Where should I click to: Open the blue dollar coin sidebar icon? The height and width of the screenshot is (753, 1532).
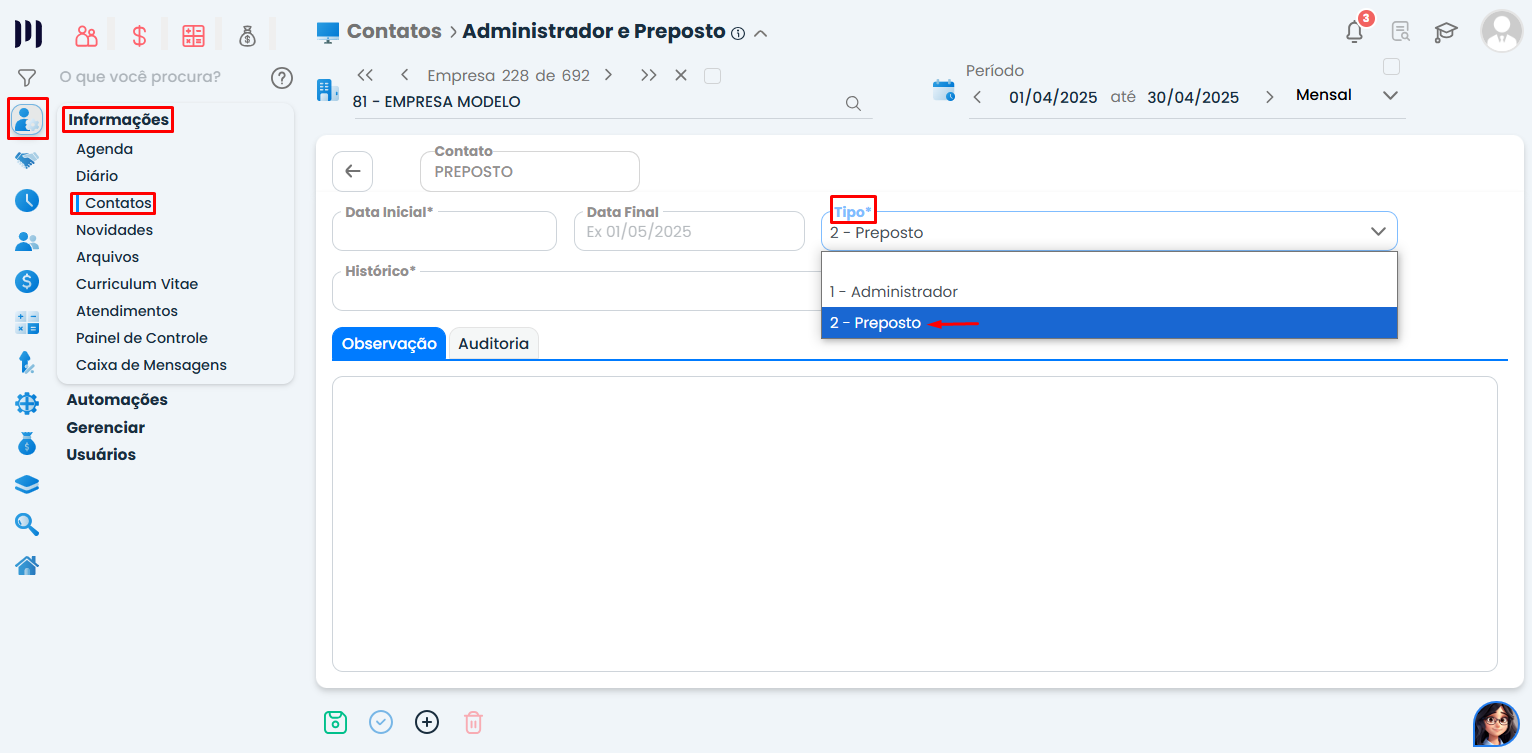coord(27,282)
